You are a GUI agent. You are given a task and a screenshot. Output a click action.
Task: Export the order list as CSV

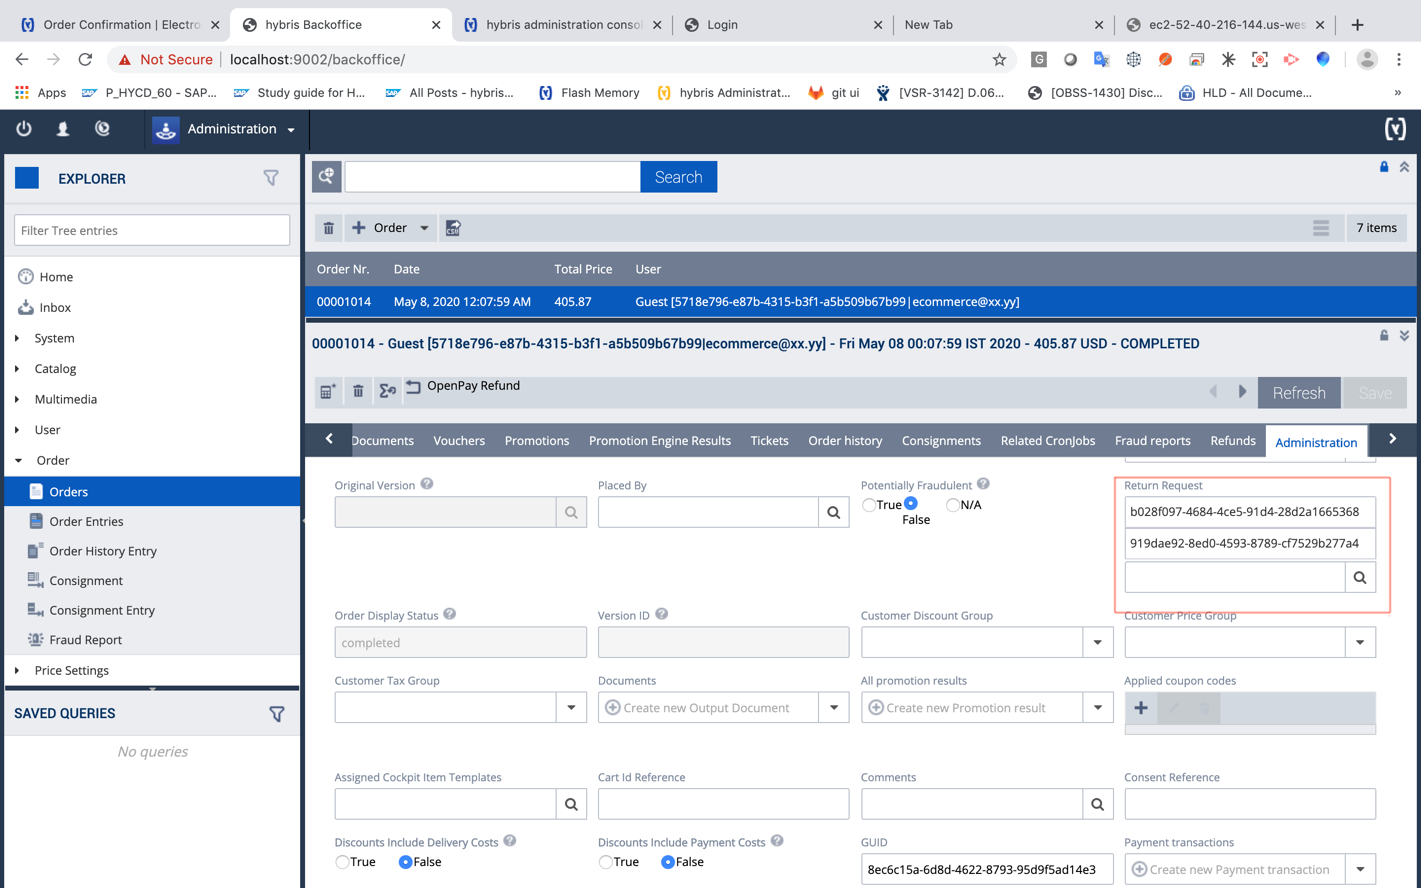pyautogui.click(x=453, y=228)
